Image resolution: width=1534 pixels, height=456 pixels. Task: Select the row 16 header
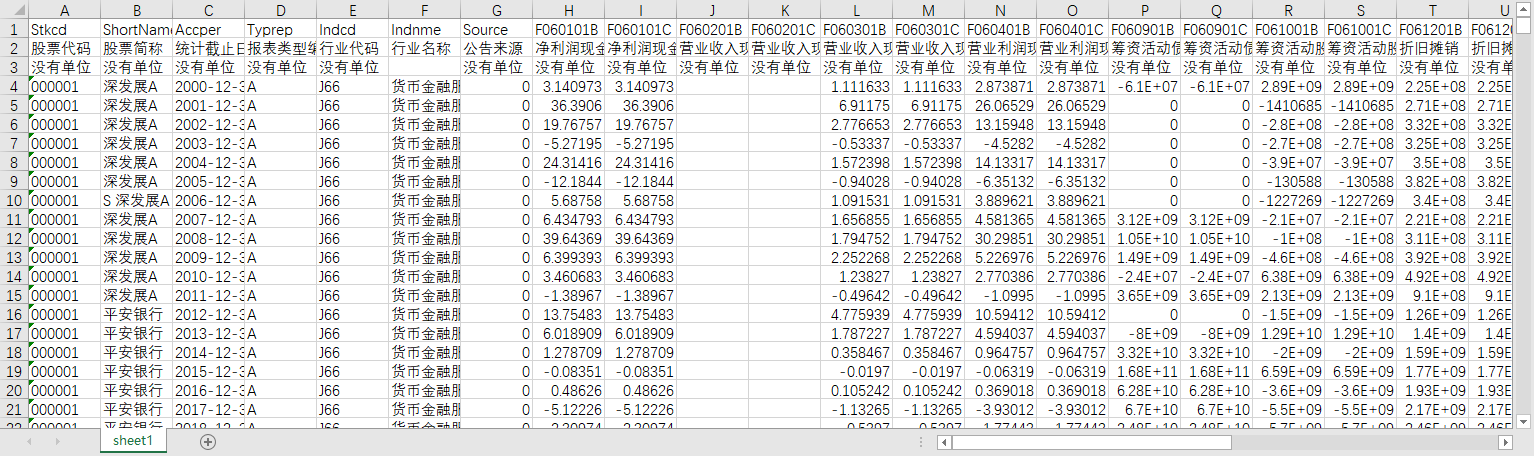tap(14, 314)
